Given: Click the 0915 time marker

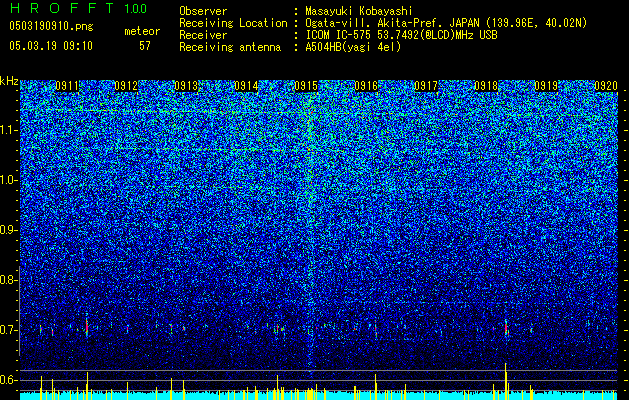Looking at the screenshot, I should point(306,86).
